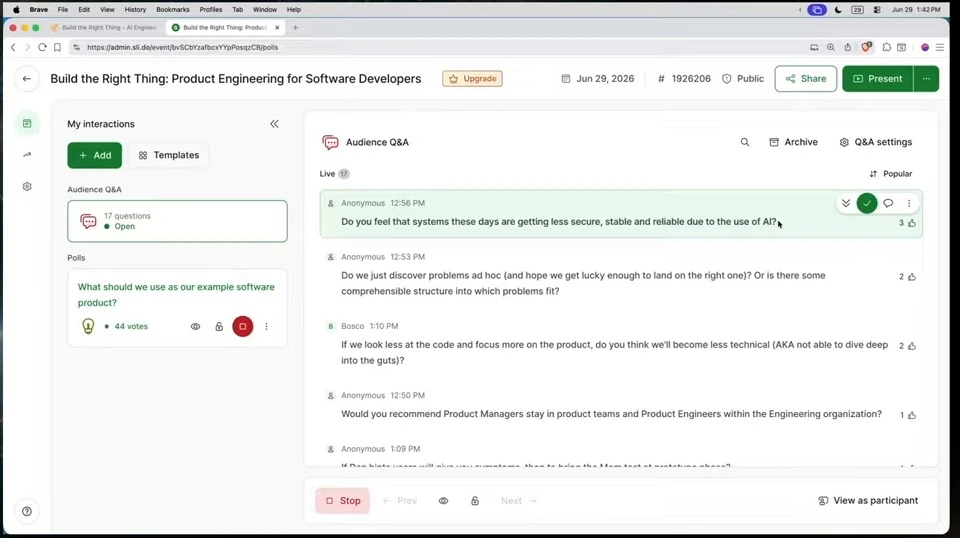Viewport: 960px width, 538px height.
Task: Upvote the Bosco question thumbs-up
Action: tap(912, 346)
